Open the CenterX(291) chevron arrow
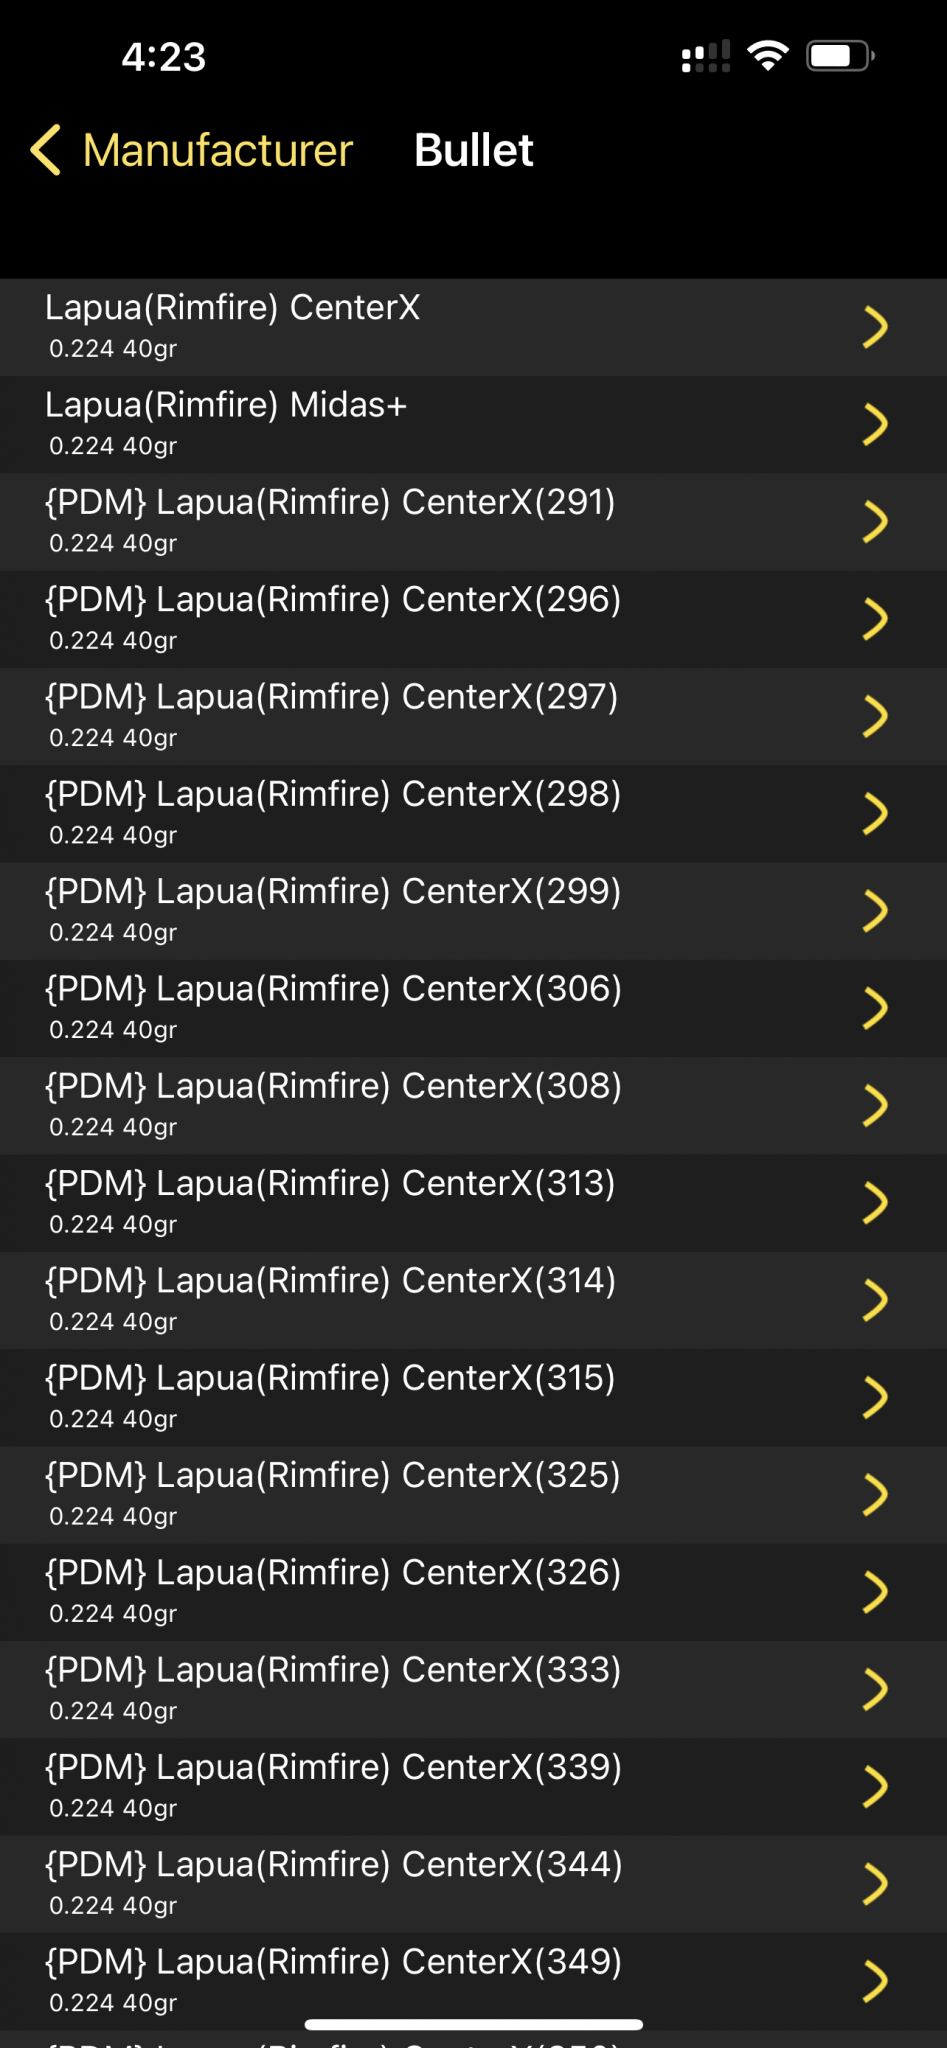 (x=874, y=521)
